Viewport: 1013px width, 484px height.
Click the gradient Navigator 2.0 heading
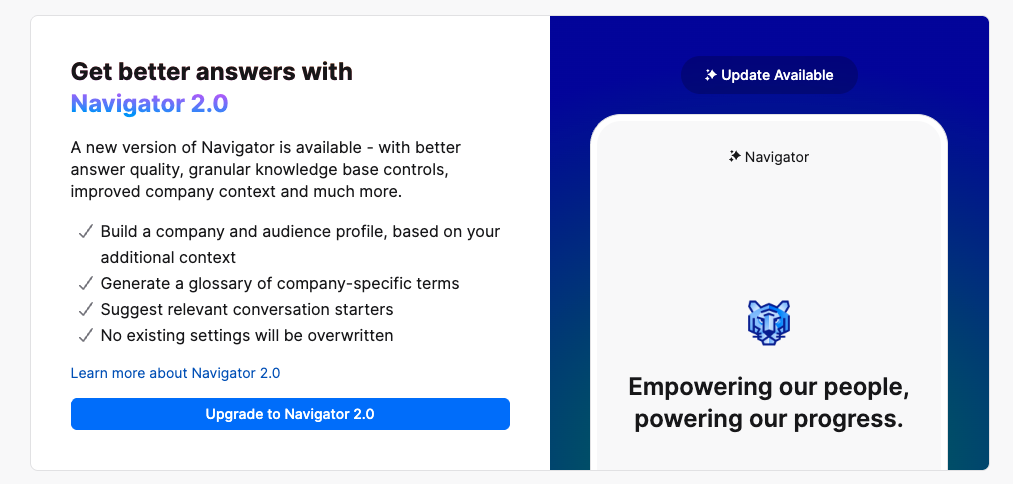tap(149, 104)
